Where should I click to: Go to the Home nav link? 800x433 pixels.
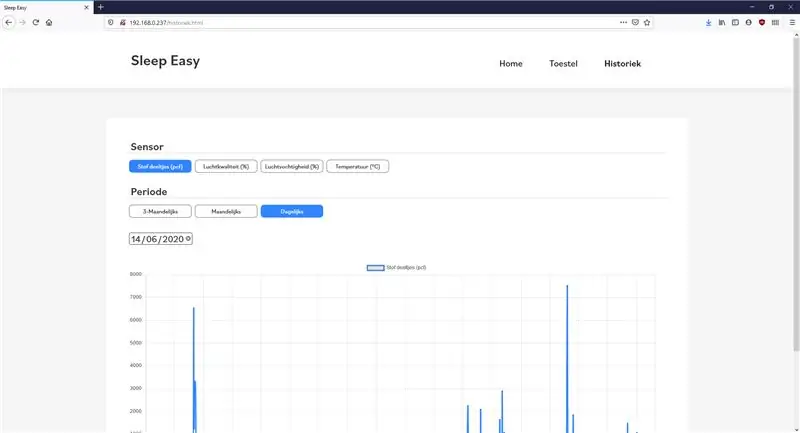tap(511, 64)
